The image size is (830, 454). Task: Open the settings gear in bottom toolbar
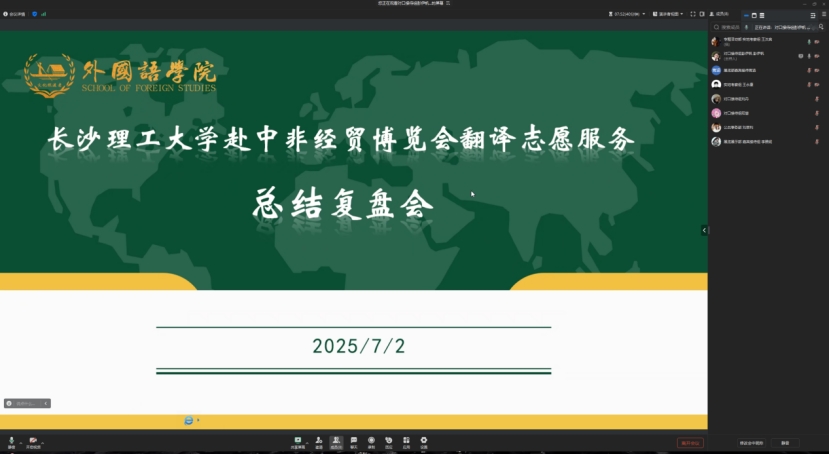coord(424,441)
